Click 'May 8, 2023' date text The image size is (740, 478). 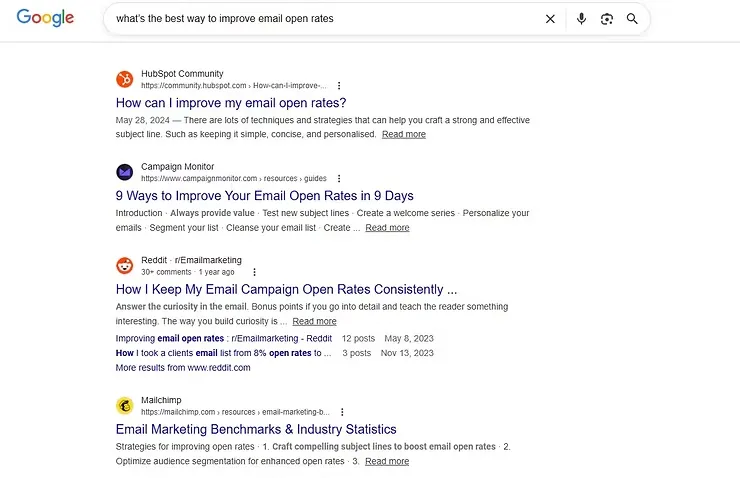[x=409, y=338]
